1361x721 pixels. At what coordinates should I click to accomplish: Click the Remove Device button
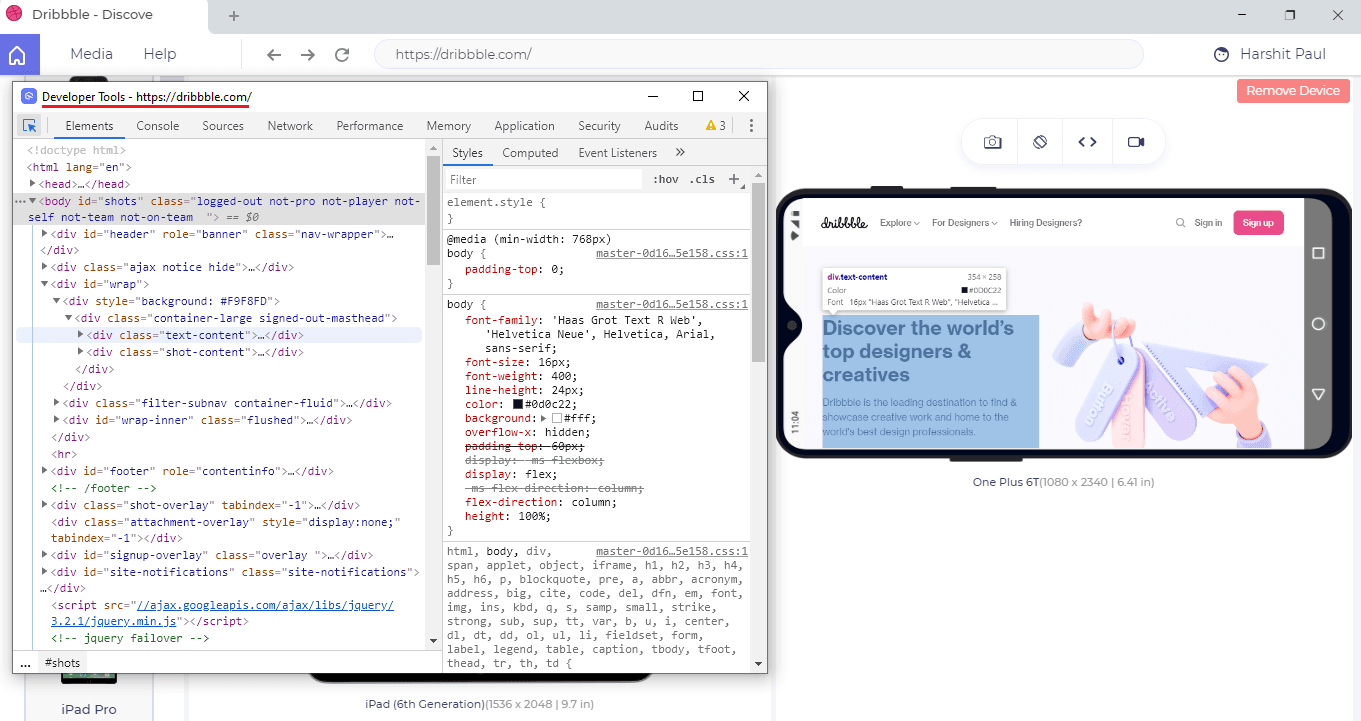click(x=1292, y=90)
